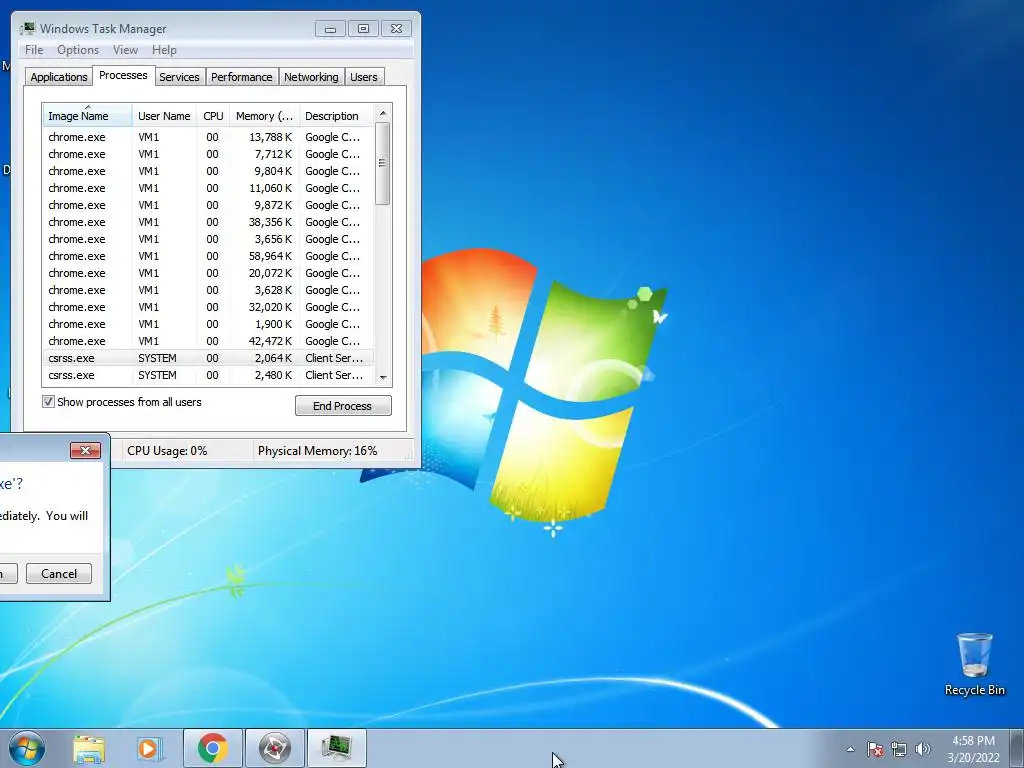
Task: Select chrome.exe row using 1,900 K
Action: click(x=208, y=324)
